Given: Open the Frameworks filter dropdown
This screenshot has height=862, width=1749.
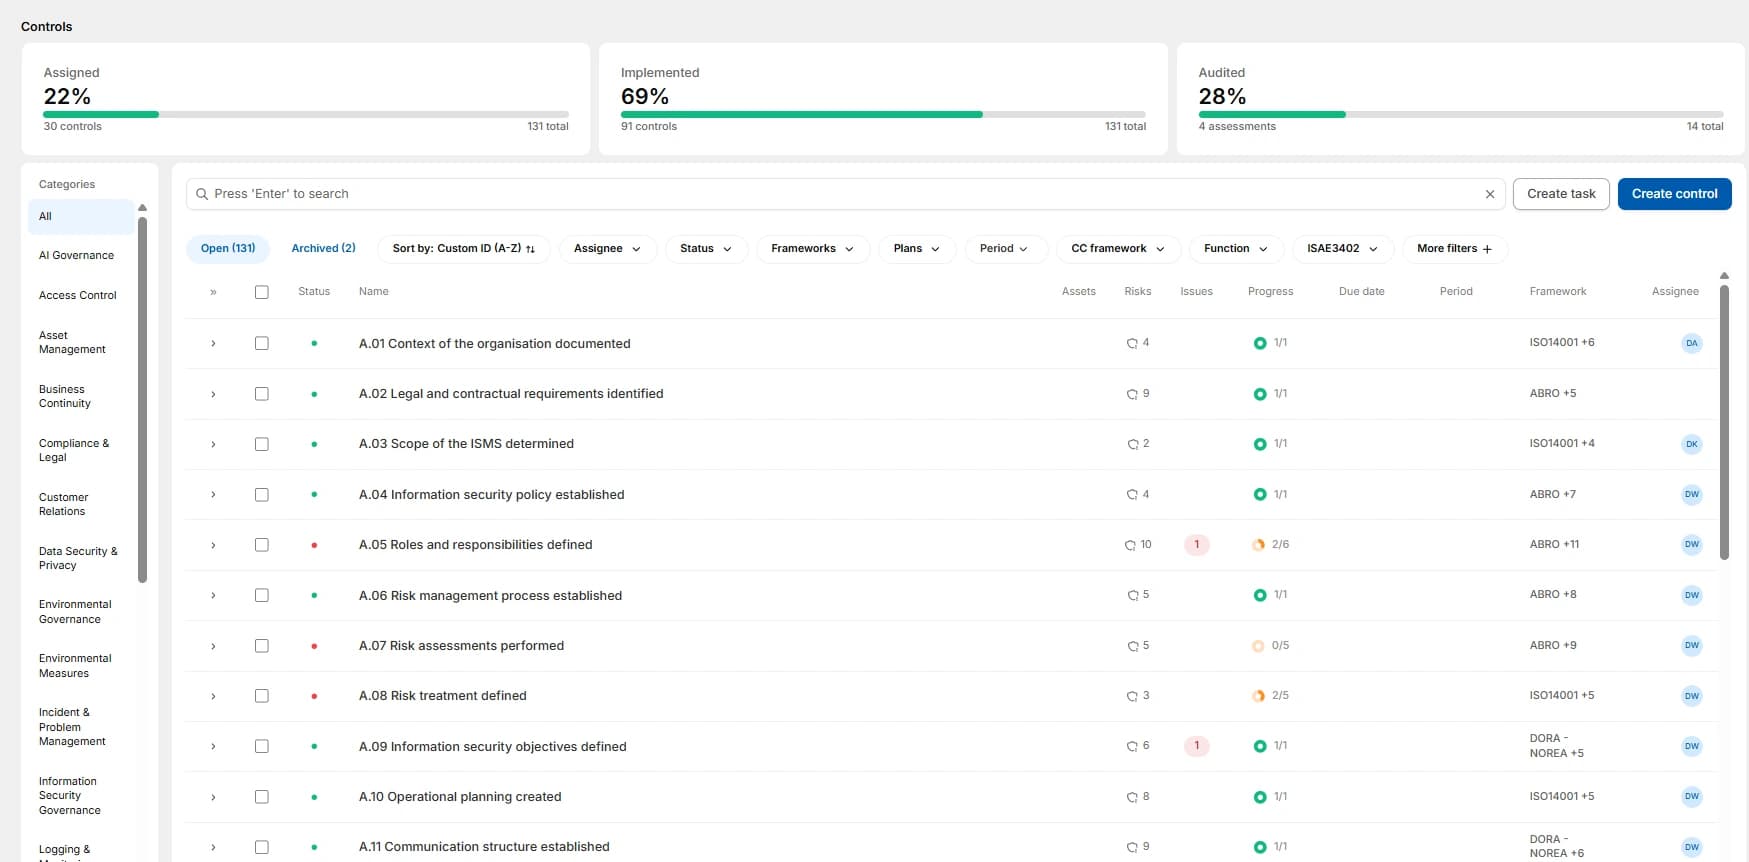Looking at the screenshot, I should 813,249.
